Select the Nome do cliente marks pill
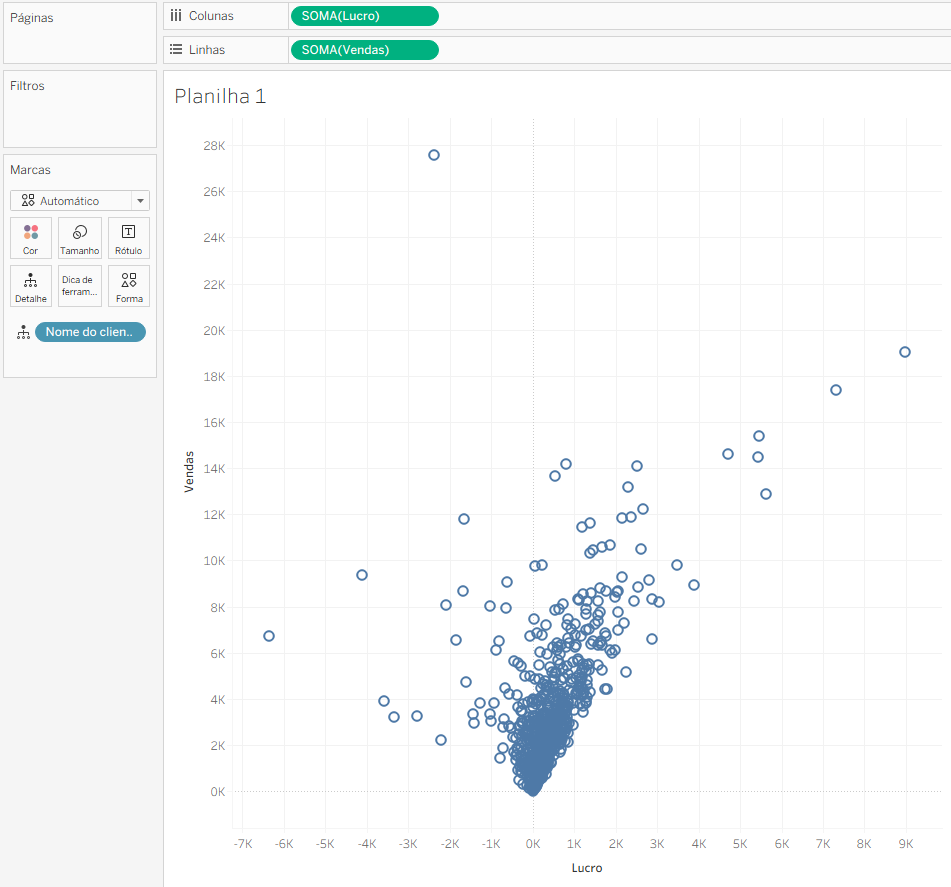The height and width of the screenshot is (887, 951). point(90,332)
